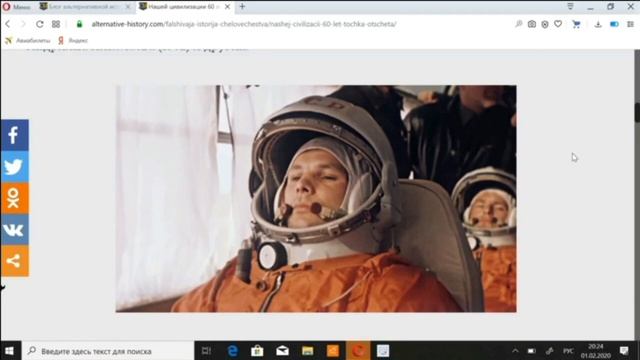View site security padlock info
This screenshot has width=640, height=360.
[80, 24]
